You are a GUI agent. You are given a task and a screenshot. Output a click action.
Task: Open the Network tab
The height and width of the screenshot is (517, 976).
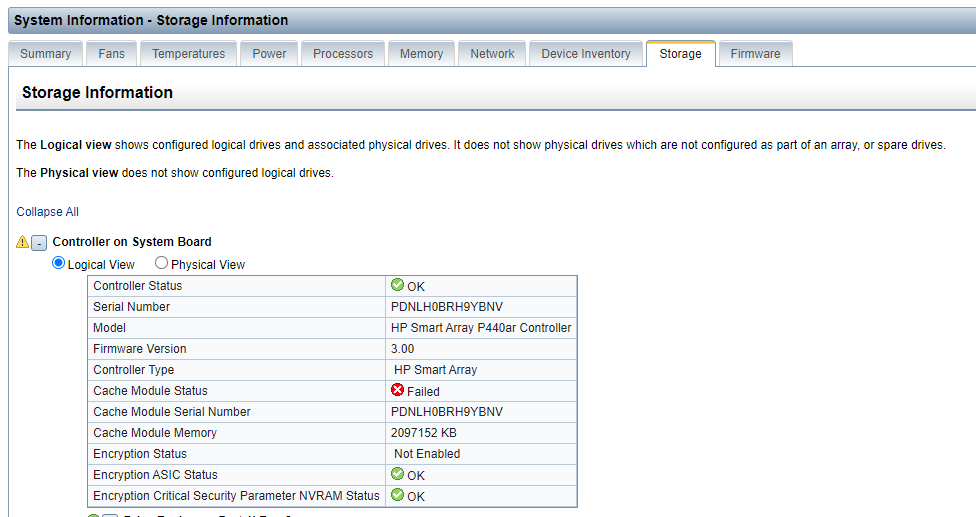(492, 54)
